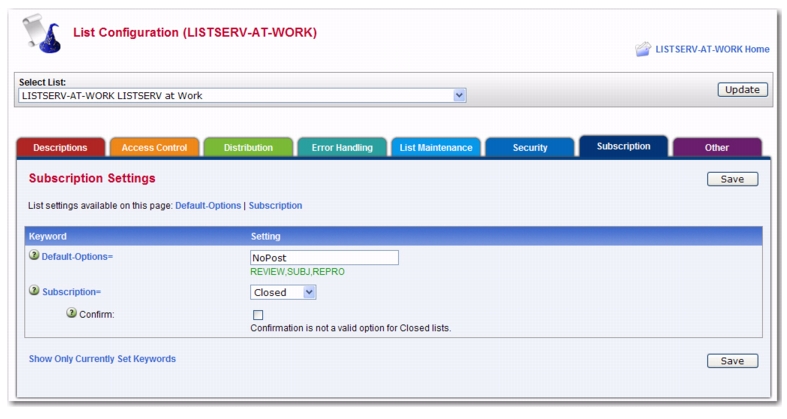Open the Security tab

coord(530,148)
